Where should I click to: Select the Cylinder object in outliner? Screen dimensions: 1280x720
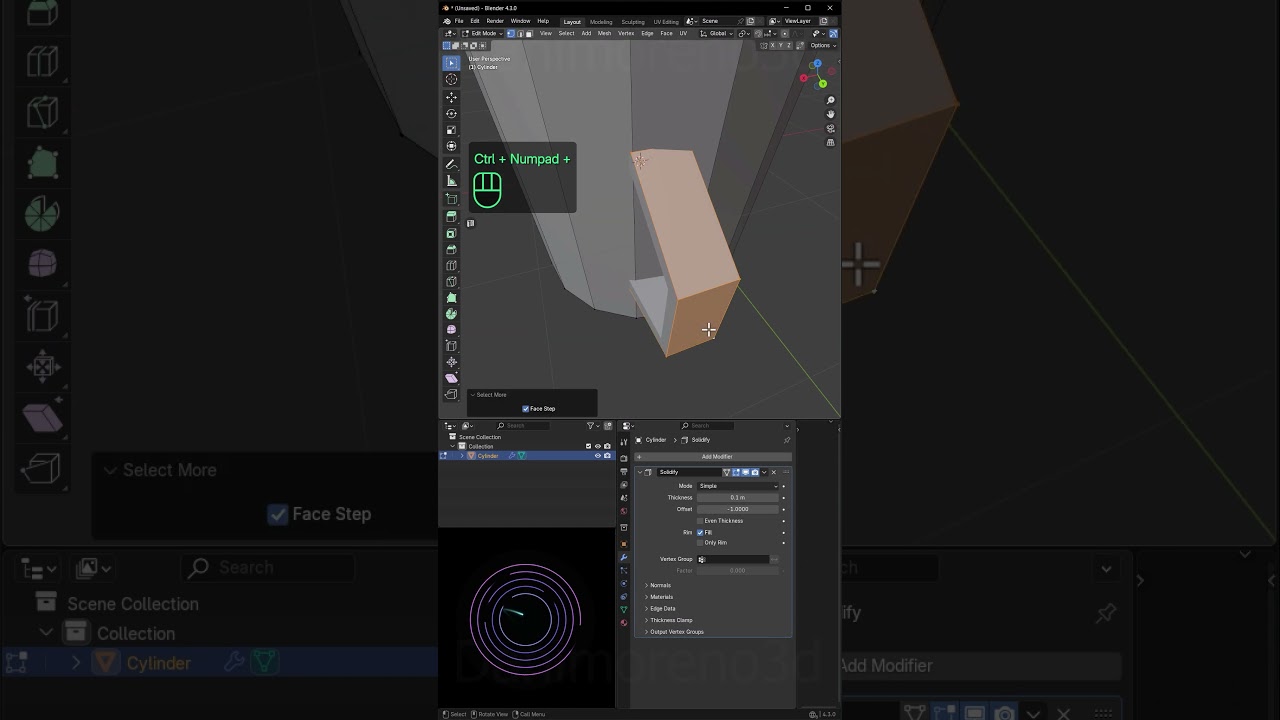click(487, 456)
